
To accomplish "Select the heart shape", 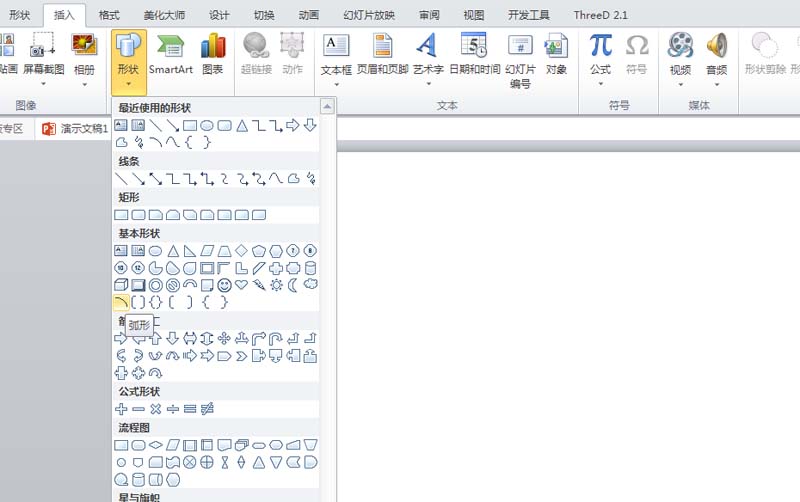I will coord(241,285).
